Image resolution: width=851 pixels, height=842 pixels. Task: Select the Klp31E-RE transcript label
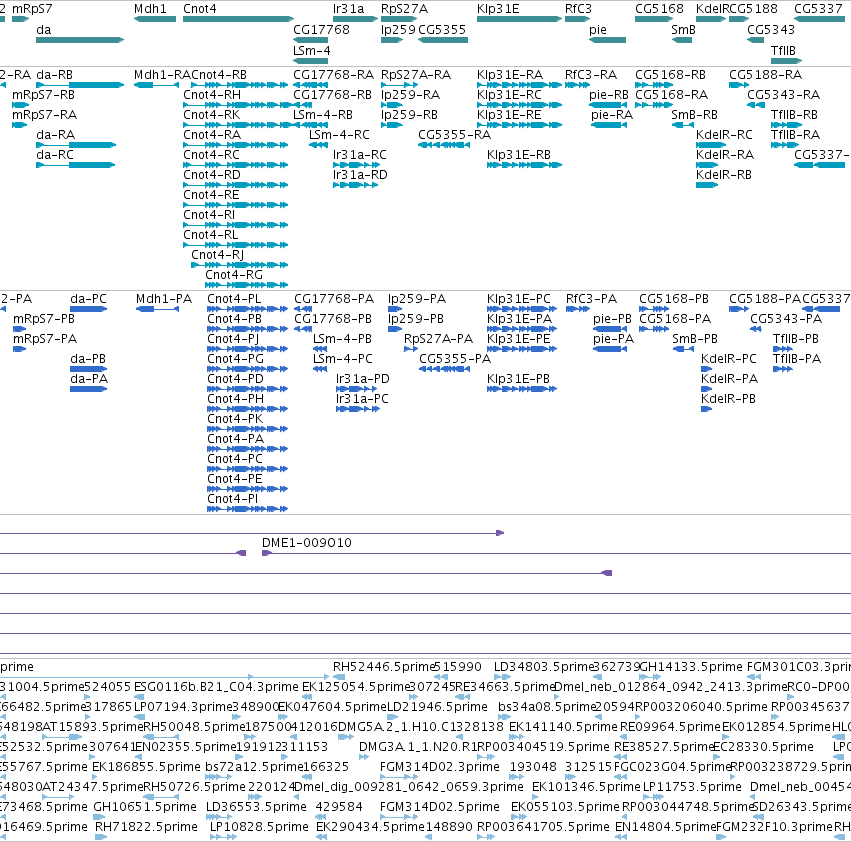tap(509, 115)
